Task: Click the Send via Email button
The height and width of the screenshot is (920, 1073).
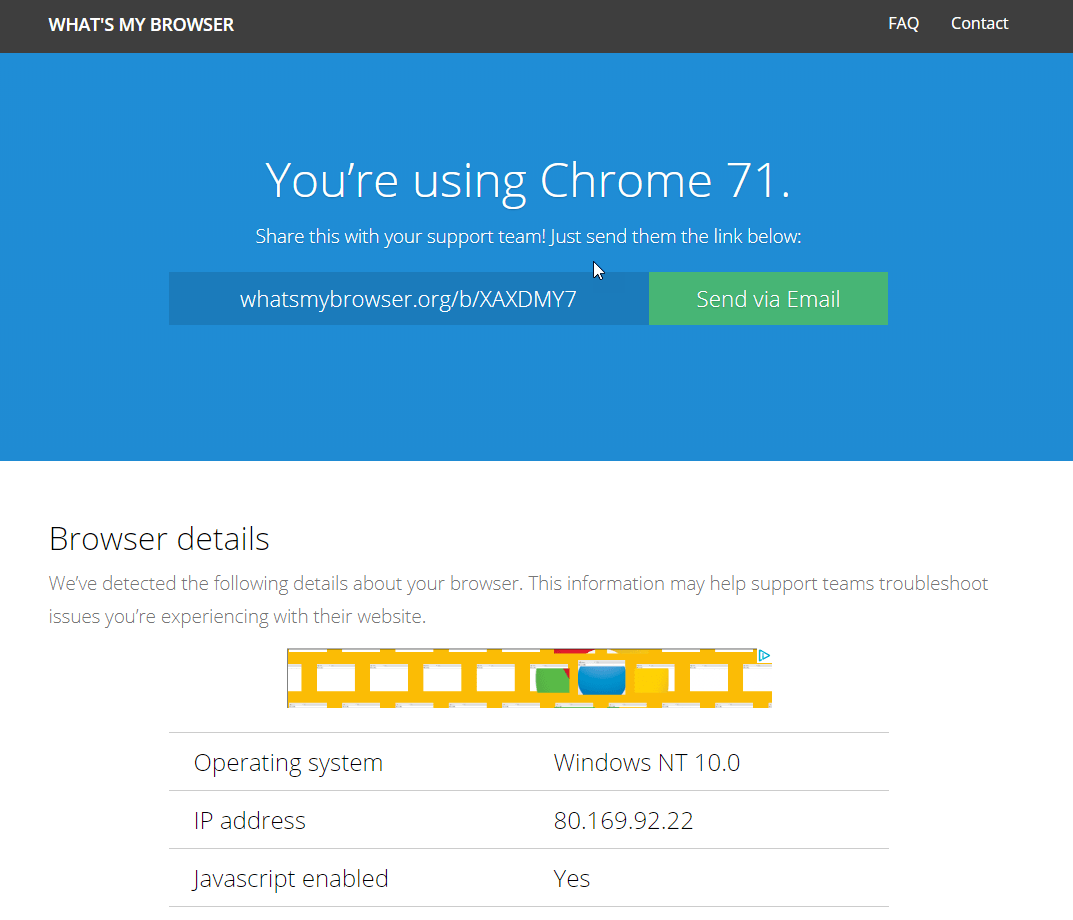Action: tap(768, 298)
